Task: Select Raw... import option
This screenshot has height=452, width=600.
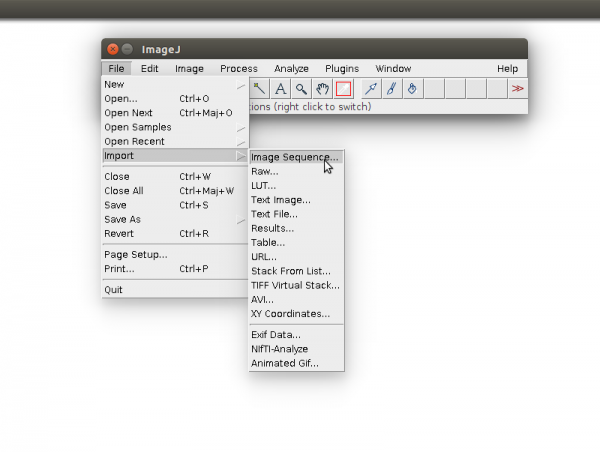Action: click(296, 171)
